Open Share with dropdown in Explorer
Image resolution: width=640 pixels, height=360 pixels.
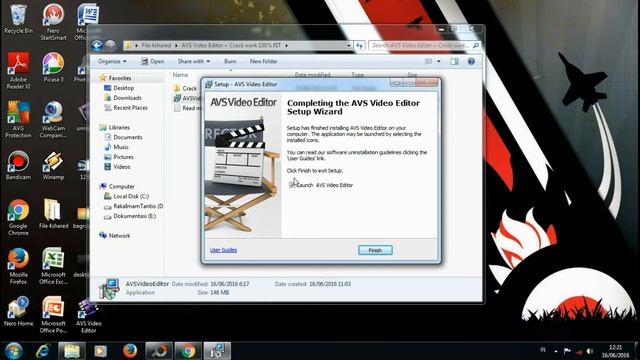click(x=193, y=61)
